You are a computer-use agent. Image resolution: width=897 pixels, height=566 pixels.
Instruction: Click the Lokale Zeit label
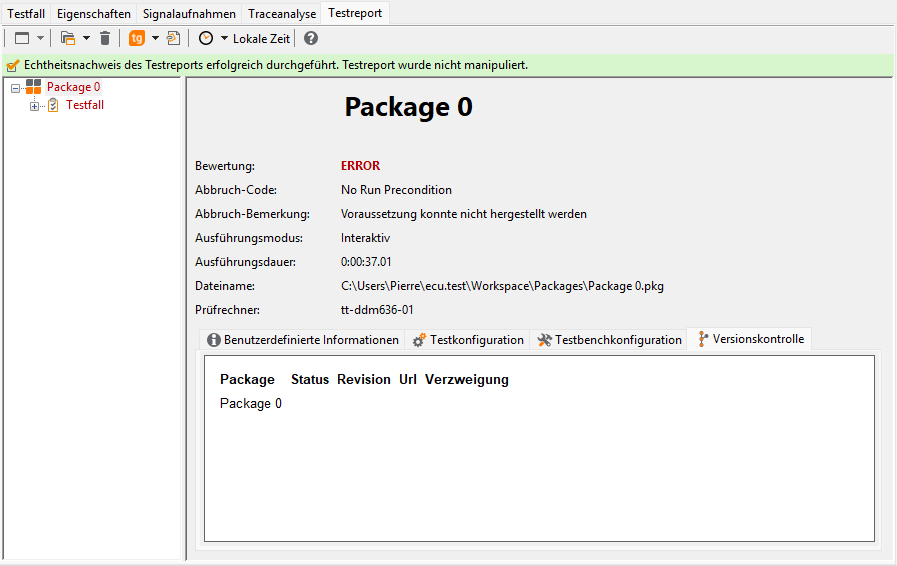click(261, 39)
